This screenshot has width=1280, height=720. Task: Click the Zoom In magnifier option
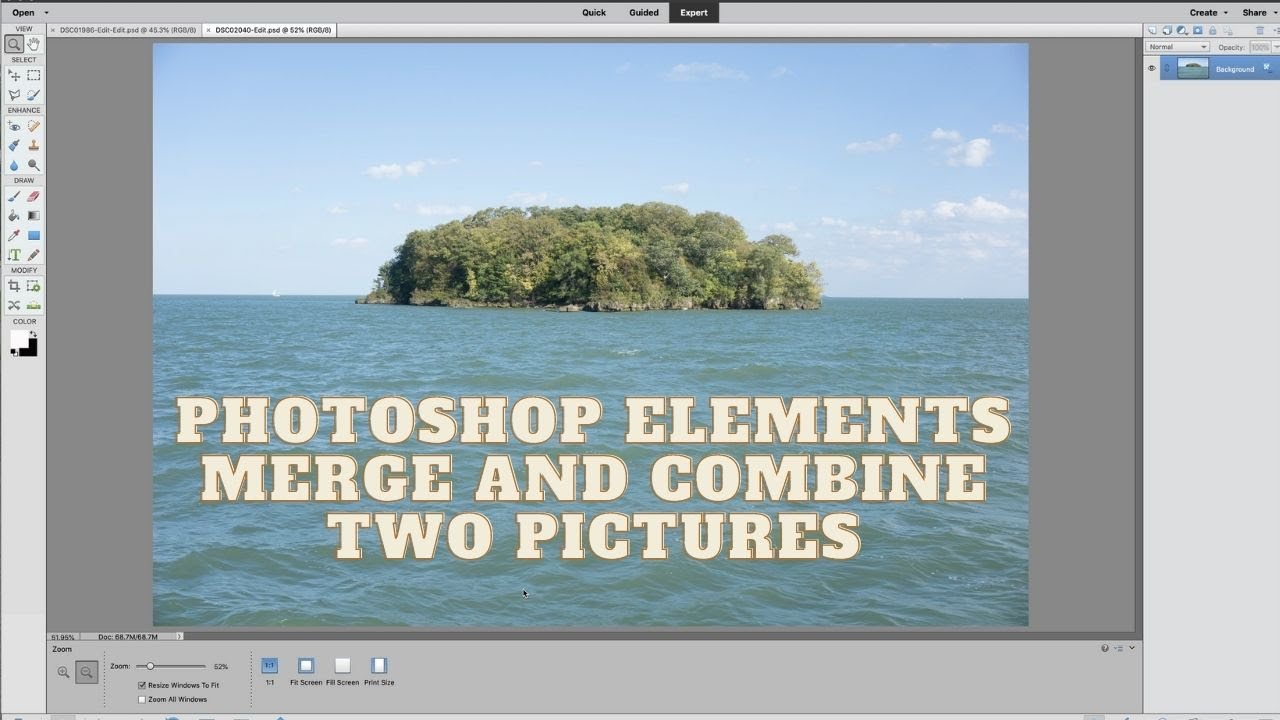pyautogui.click(x=63, y=673)
